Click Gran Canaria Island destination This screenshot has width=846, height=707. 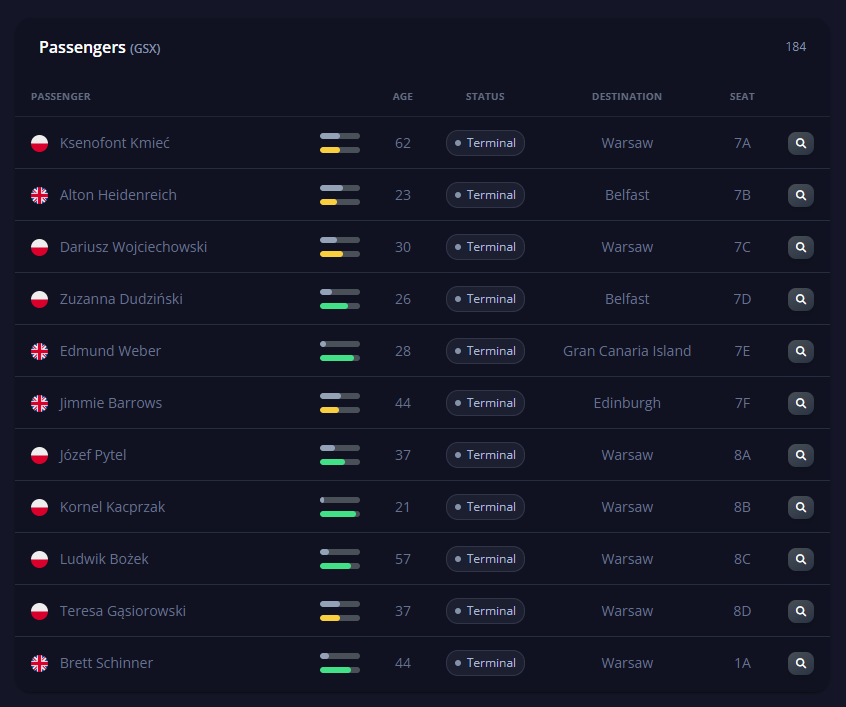pos(627,351)
